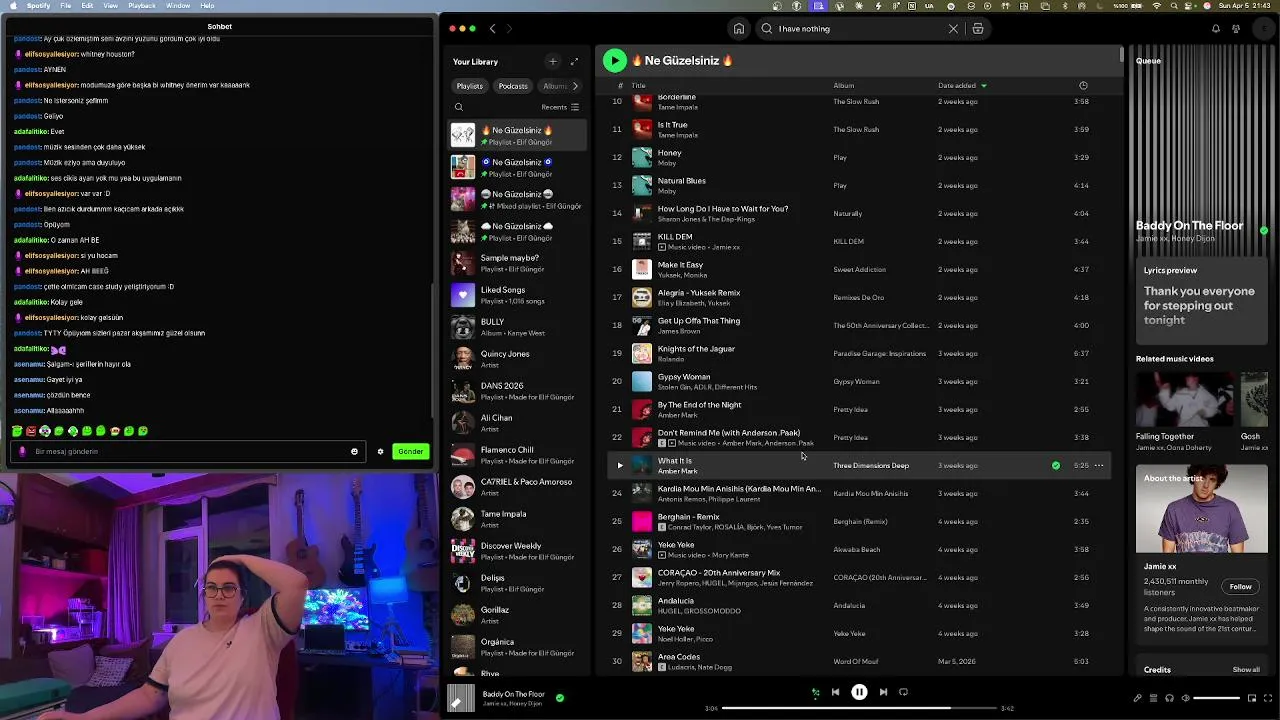Open the now playing album cover thumbnail
This screenshot has height=720, width=1280.
[x=461, y=698]
